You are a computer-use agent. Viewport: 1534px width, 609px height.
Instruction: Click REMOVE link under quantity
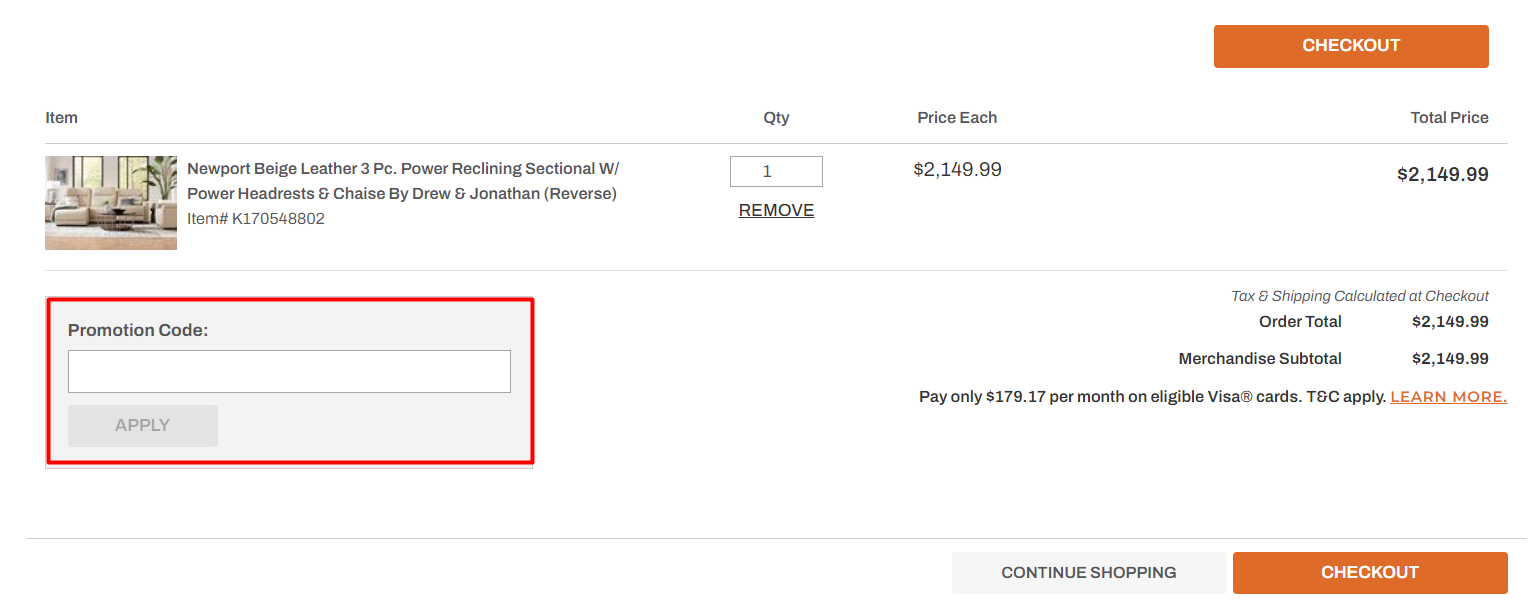coord(776,210)
